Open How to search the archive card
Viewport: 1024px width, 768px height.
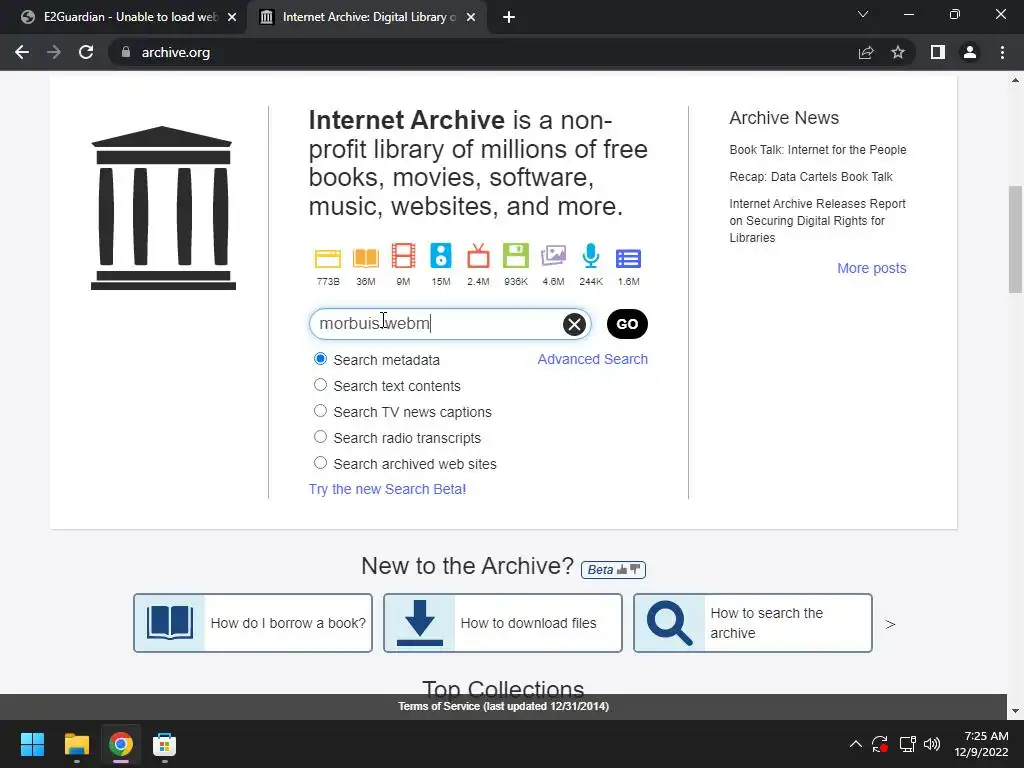pos(752,623)
